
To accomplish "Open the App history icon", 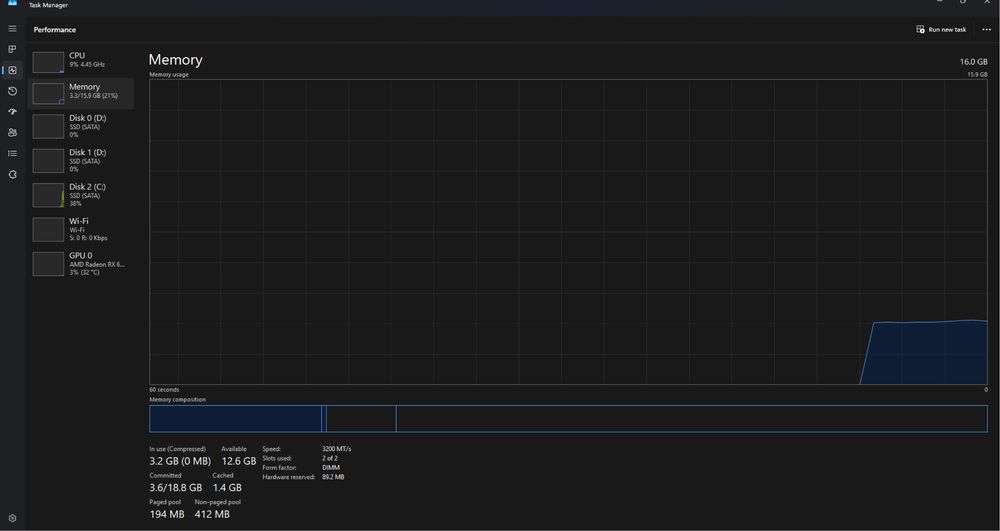I will click(12, 91).
